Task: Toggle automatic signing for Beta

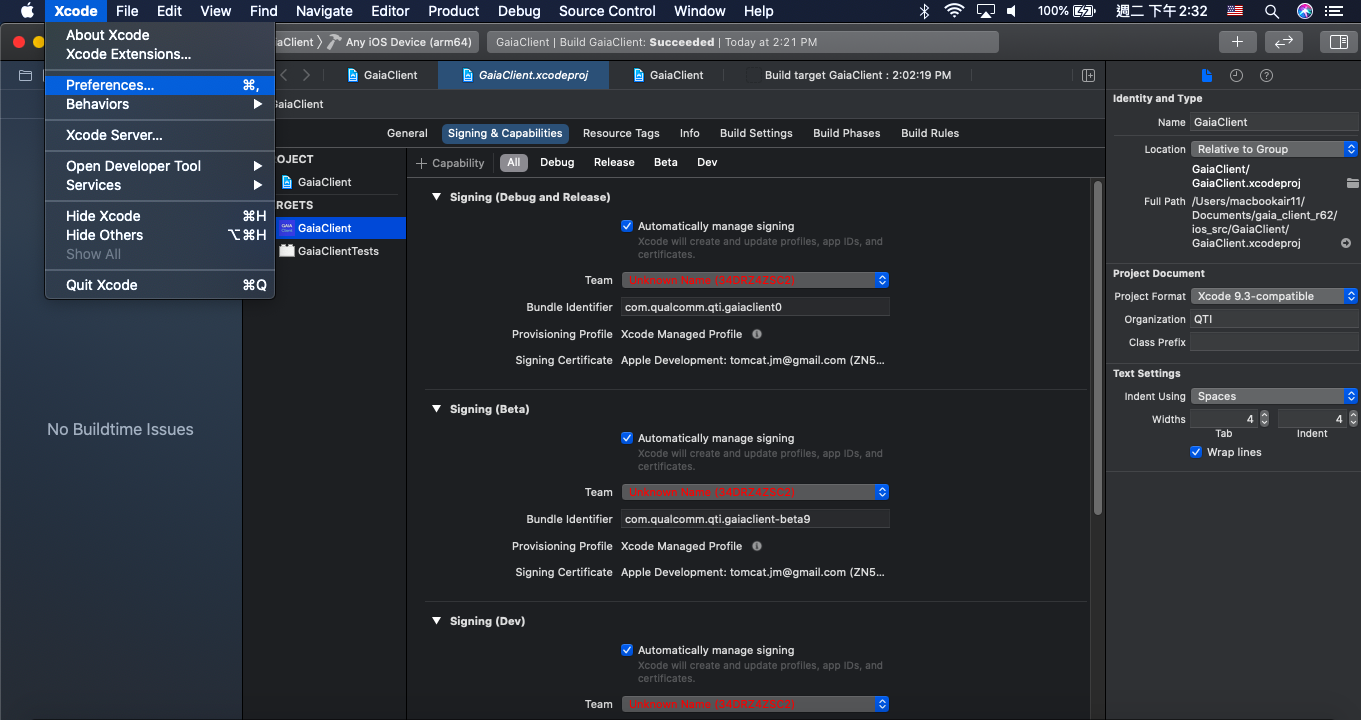Action: click(x=627, y=438)
